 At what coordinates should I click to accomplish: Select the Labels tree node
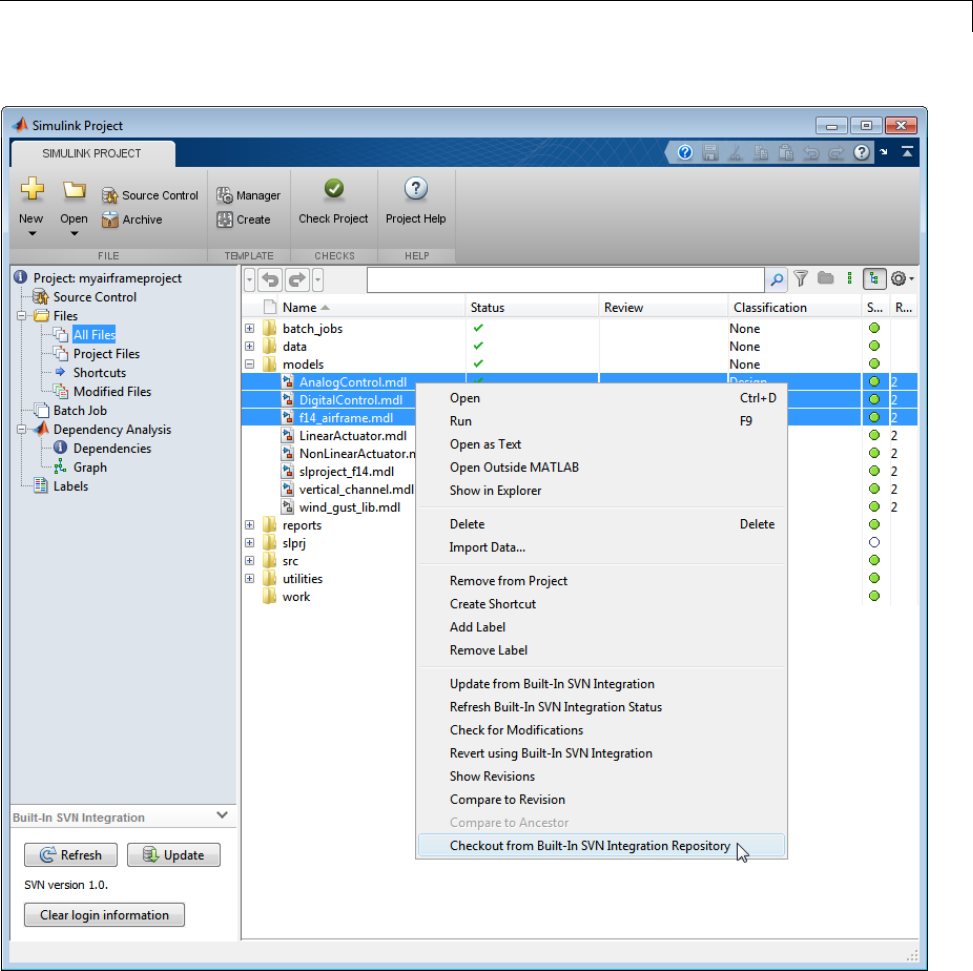point(71,486)
